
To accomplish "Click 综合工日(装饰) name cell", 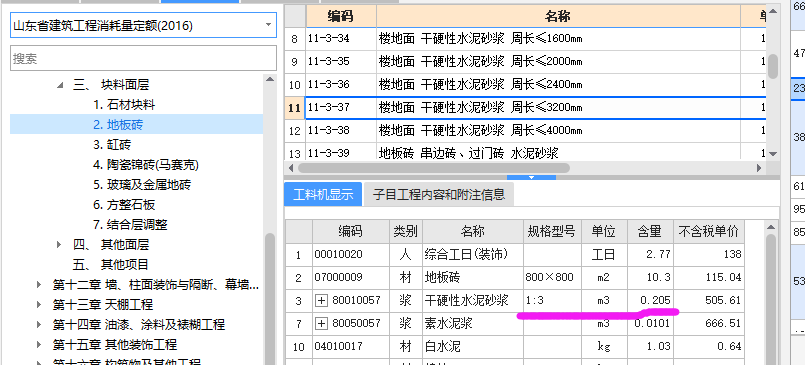I will click(x=473, y=254).
